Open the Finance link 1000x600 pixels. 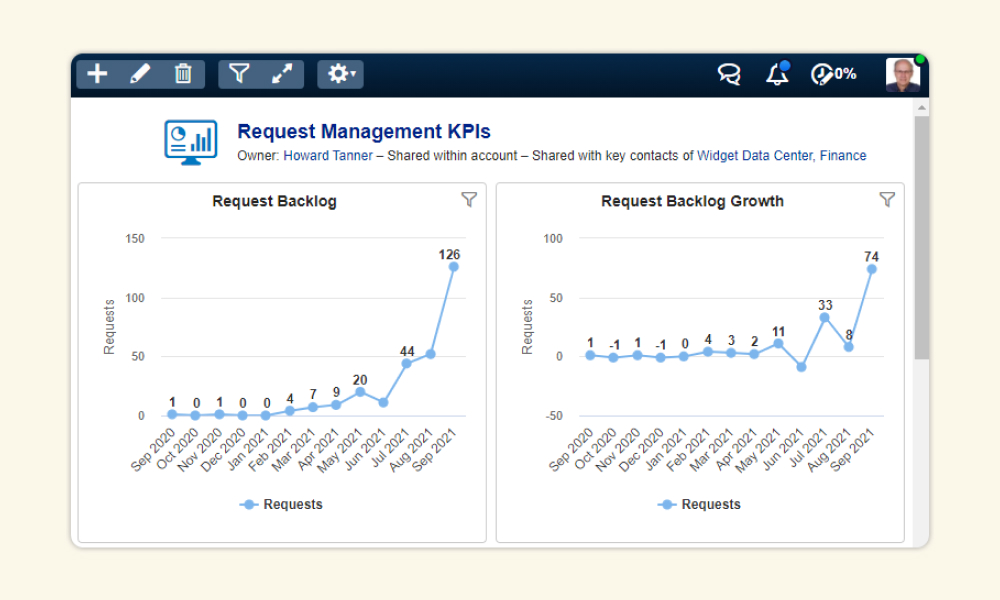point(843,156)
